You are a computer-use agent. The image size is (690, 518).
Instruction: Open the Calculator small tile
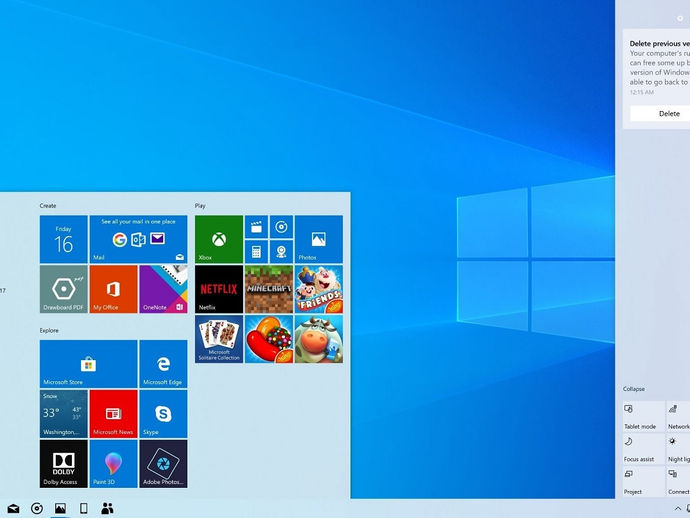tap(256, 252)
